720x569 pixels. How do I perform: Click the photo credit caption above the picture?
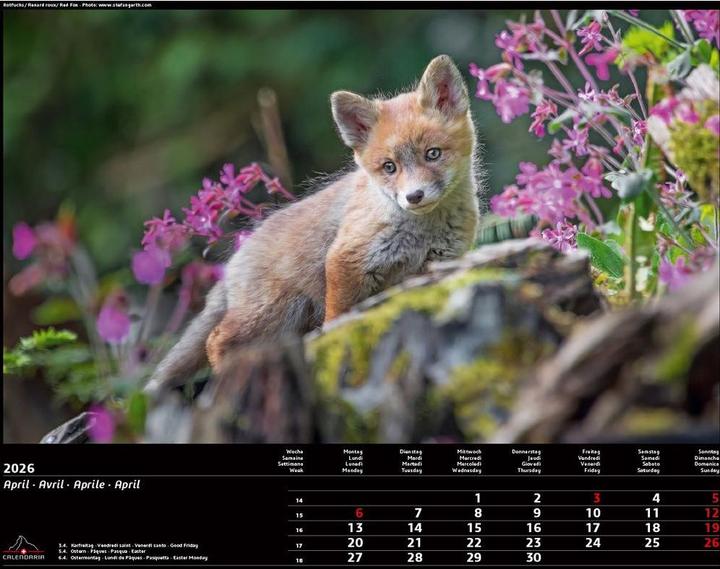coord(77,5)
